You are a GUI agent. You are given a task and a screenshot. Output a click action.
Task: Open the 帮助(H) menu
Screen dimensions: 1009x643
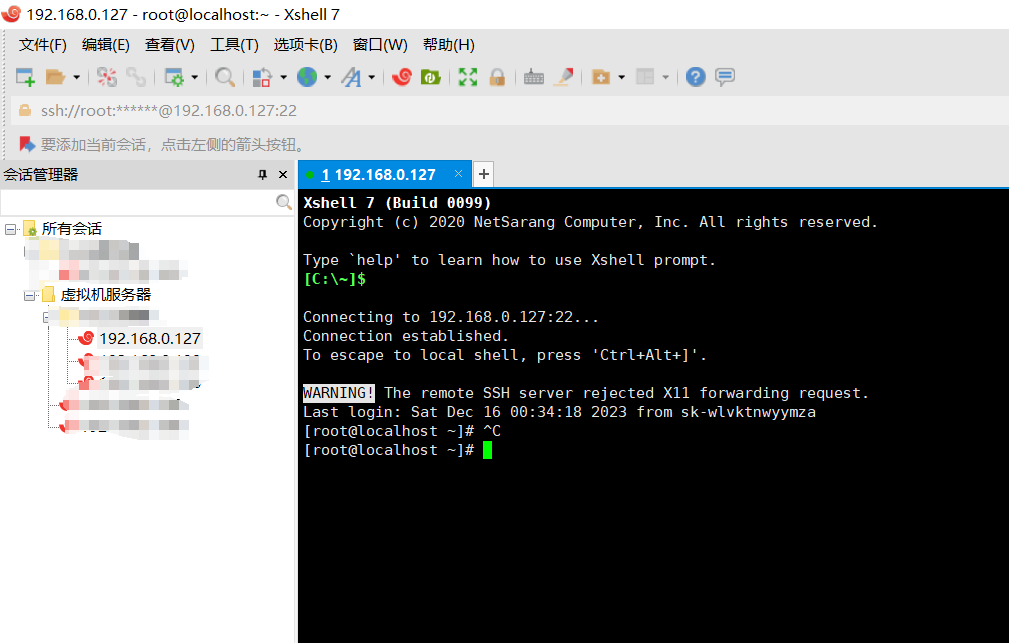pos(449,44)
